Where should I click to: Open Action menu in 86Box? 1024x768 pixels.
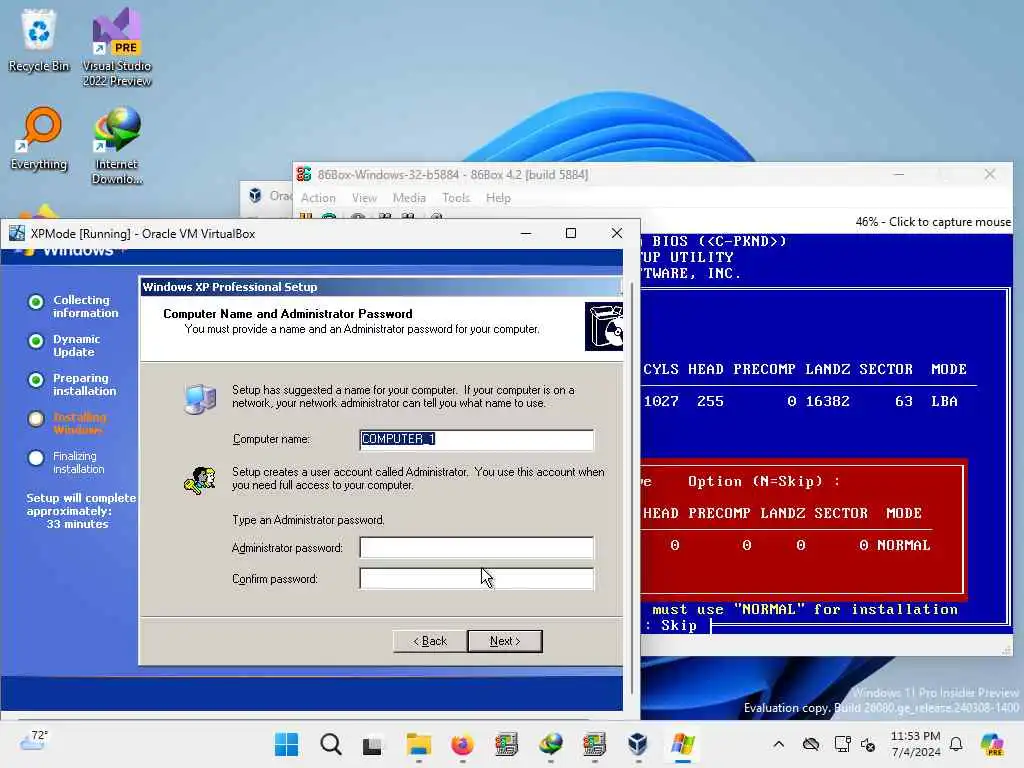click(318, 198)
